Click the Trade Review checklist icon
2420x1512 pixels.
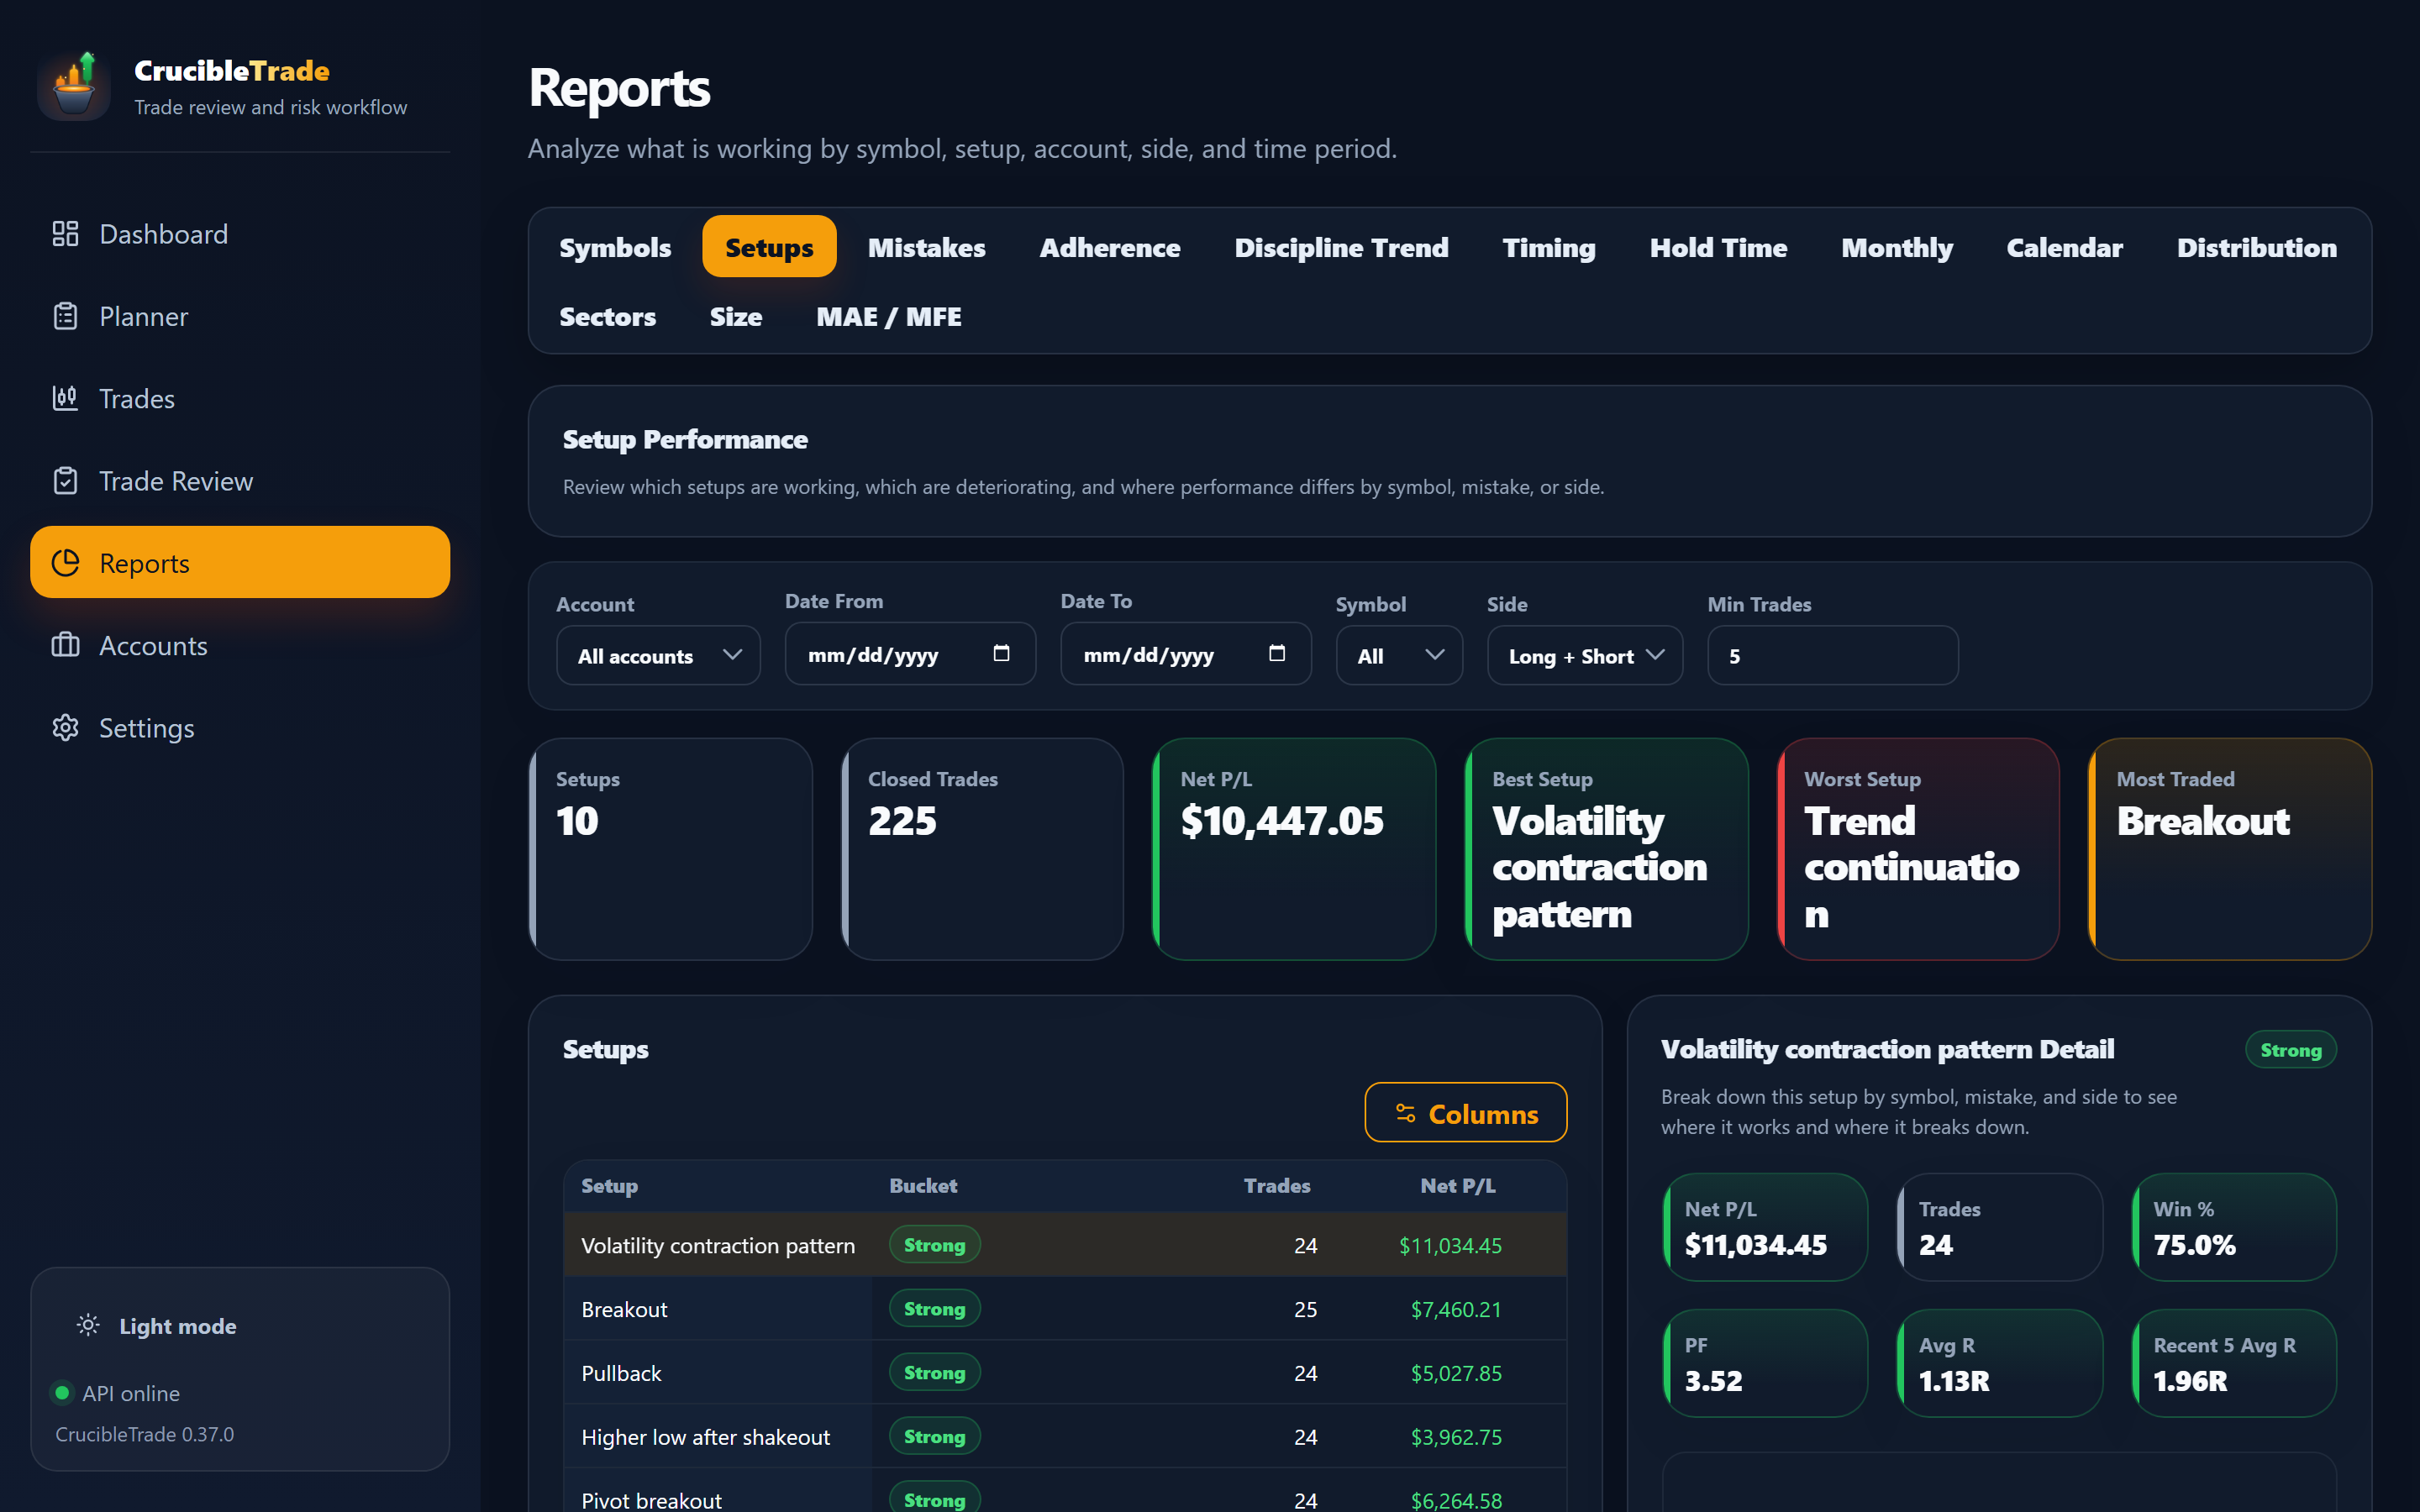point(65,481)
